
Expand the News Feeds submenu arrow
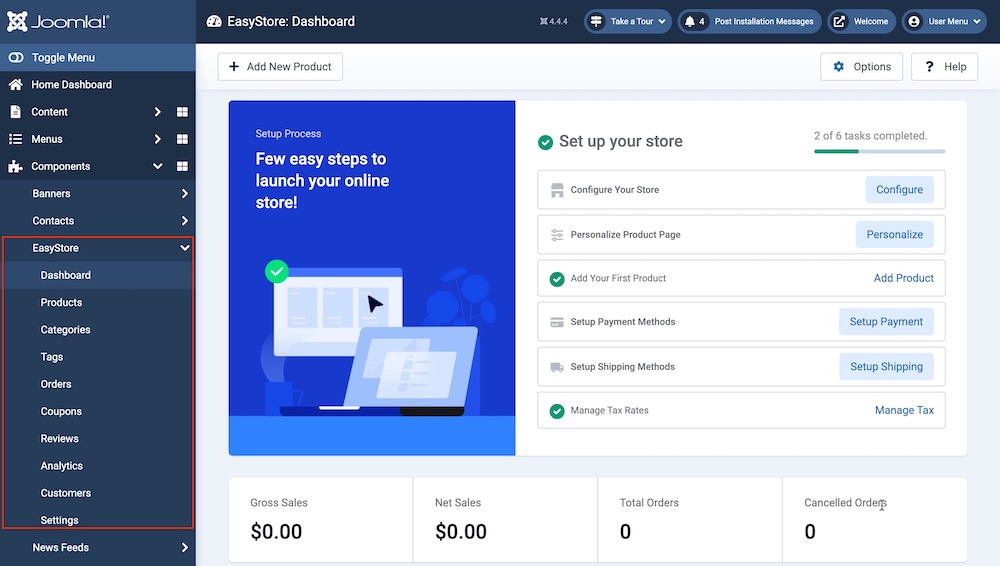tap(184, 547)
